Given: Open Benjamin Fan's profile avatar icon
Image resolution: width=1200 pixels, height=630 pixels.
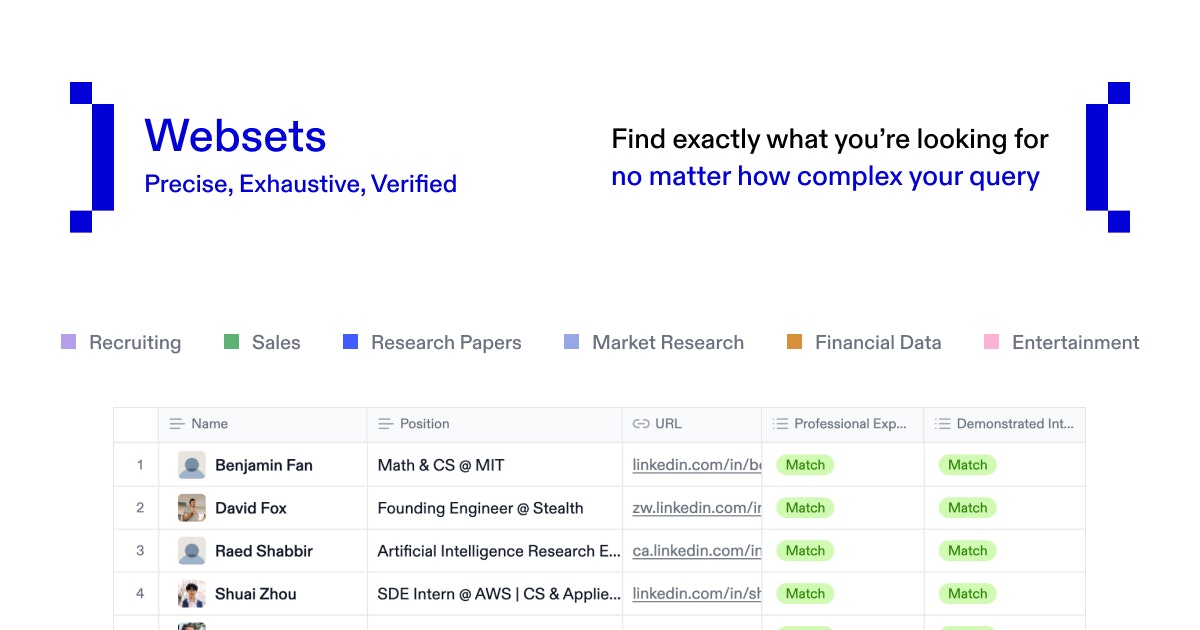Looking at the screenshot, I should click(x=193, y=464).
